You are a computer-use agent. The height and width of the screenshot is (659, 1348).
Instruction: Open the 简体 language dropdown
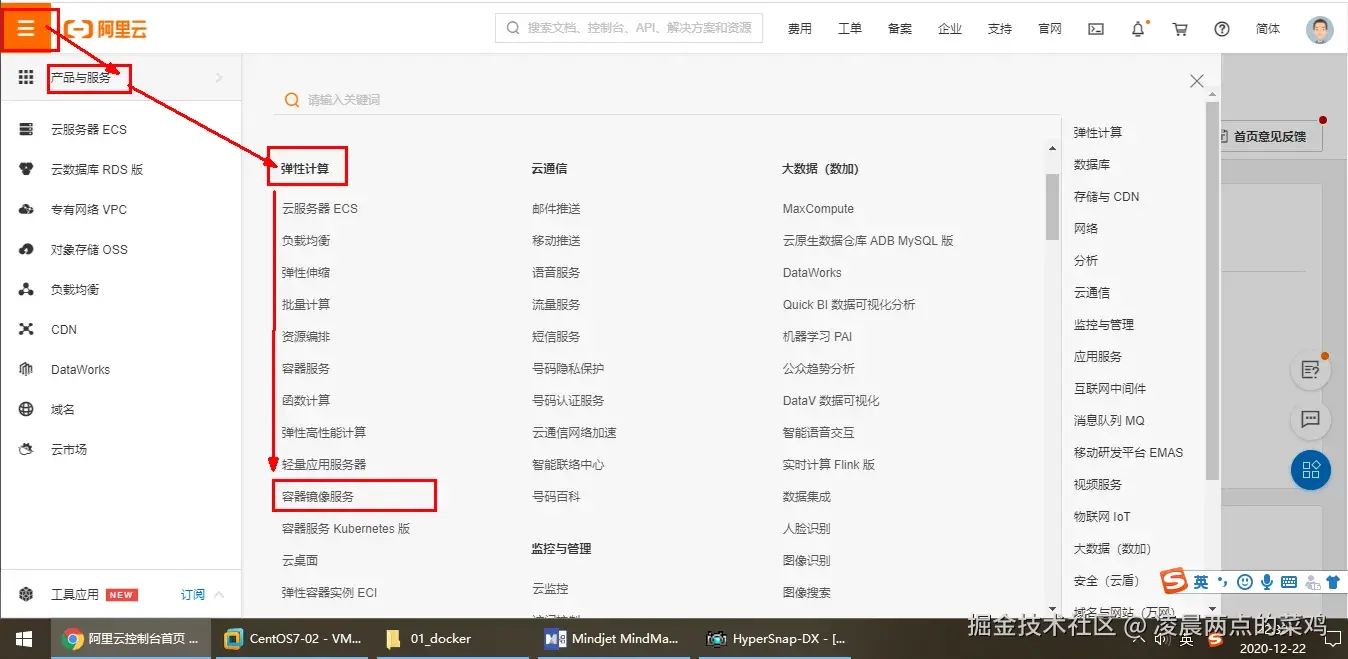click(x=1268, y=29)
